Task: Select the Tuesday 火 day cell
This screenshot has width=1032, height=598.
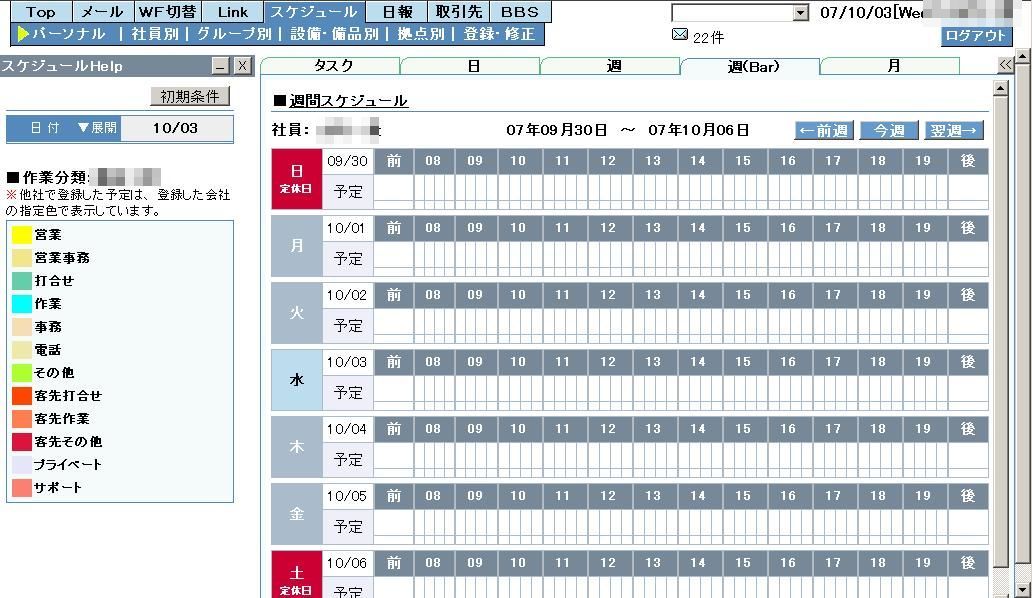Action: [297, 313]
